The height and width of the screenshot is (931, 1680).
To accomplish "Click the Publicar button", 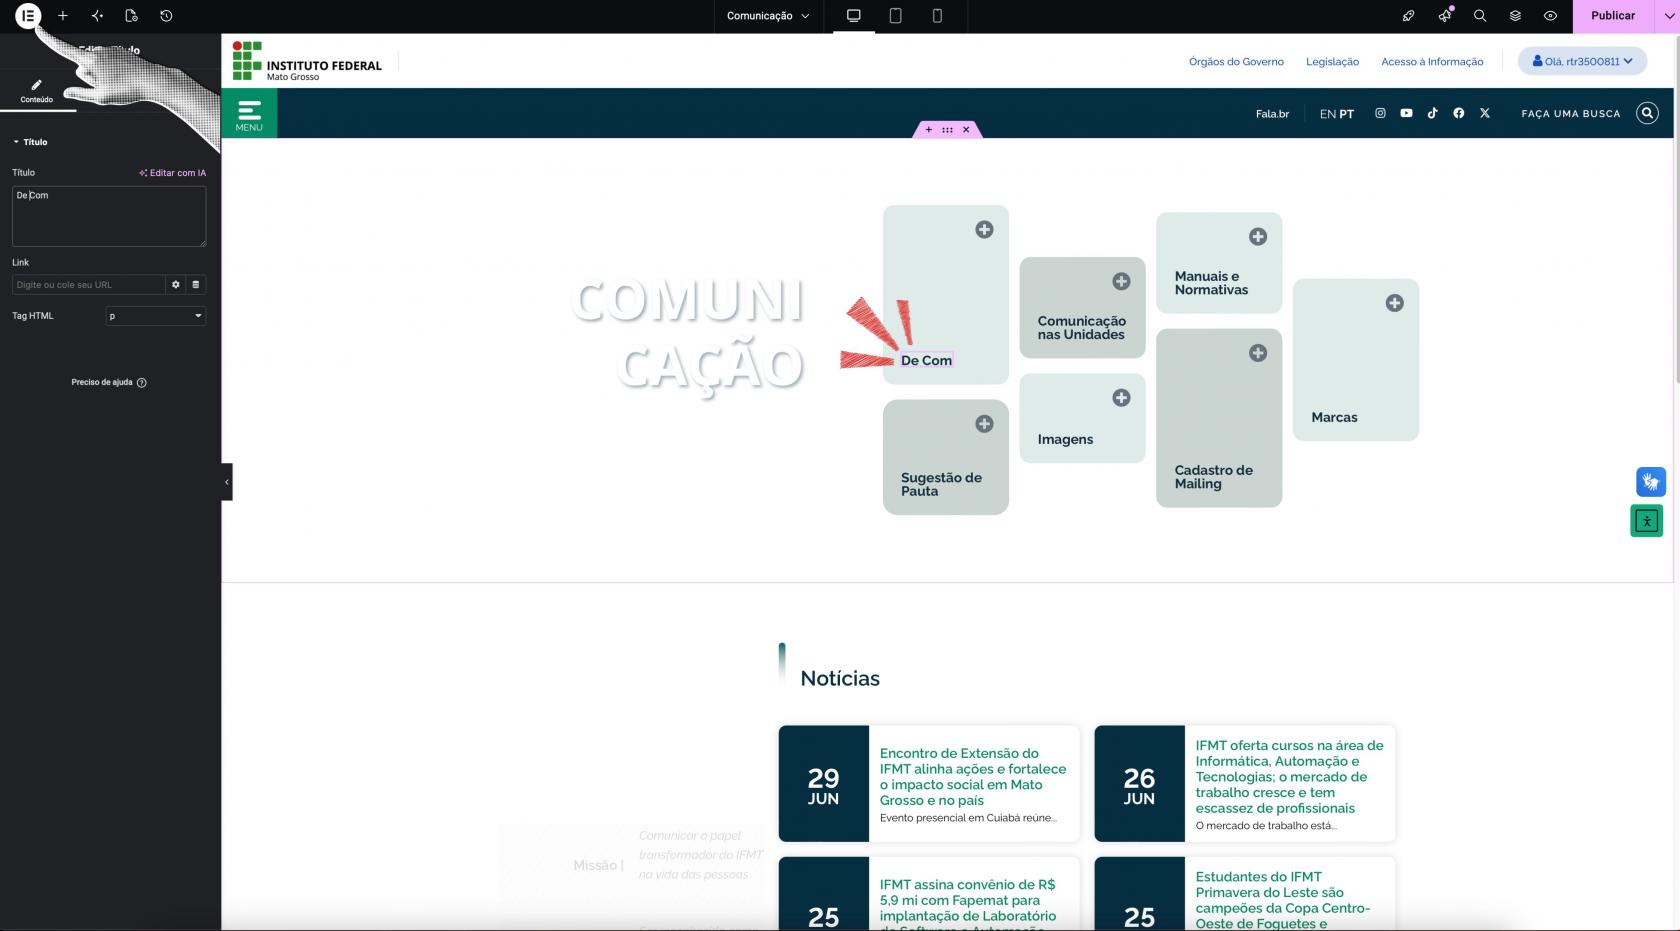I will coord(1613,16).
